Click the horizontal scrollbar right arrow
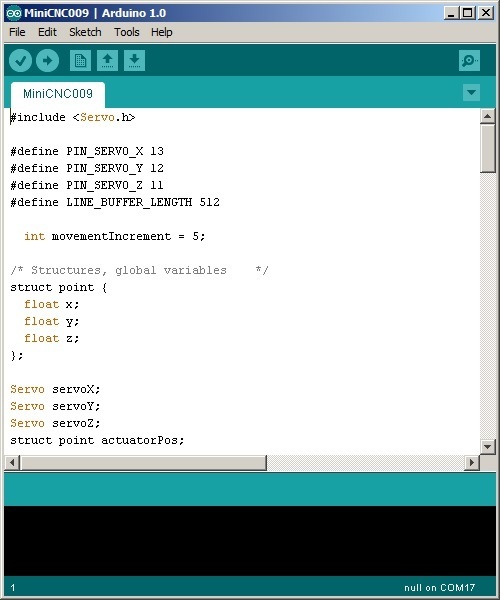The image size is (500, 600). point(472,463)
